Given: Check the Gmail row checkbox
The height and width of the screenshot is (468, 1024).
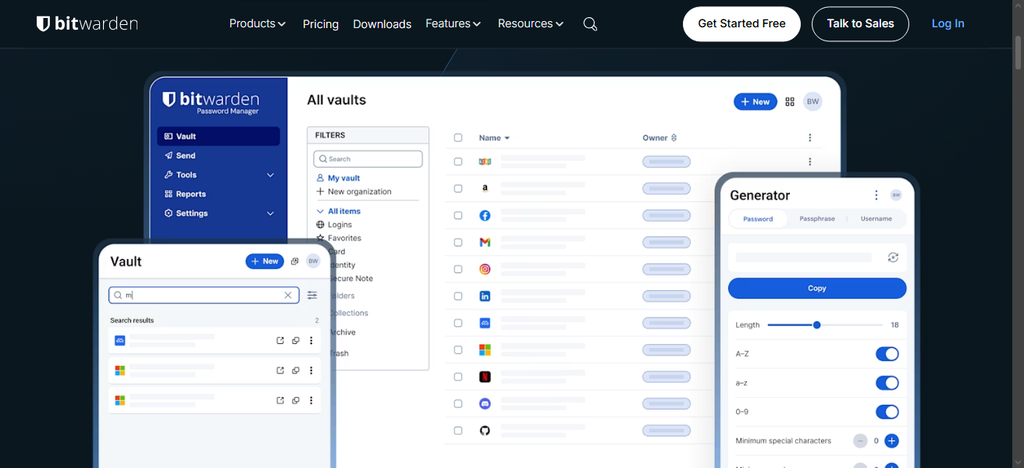Looking at the screenshot, I should point(458,242).
